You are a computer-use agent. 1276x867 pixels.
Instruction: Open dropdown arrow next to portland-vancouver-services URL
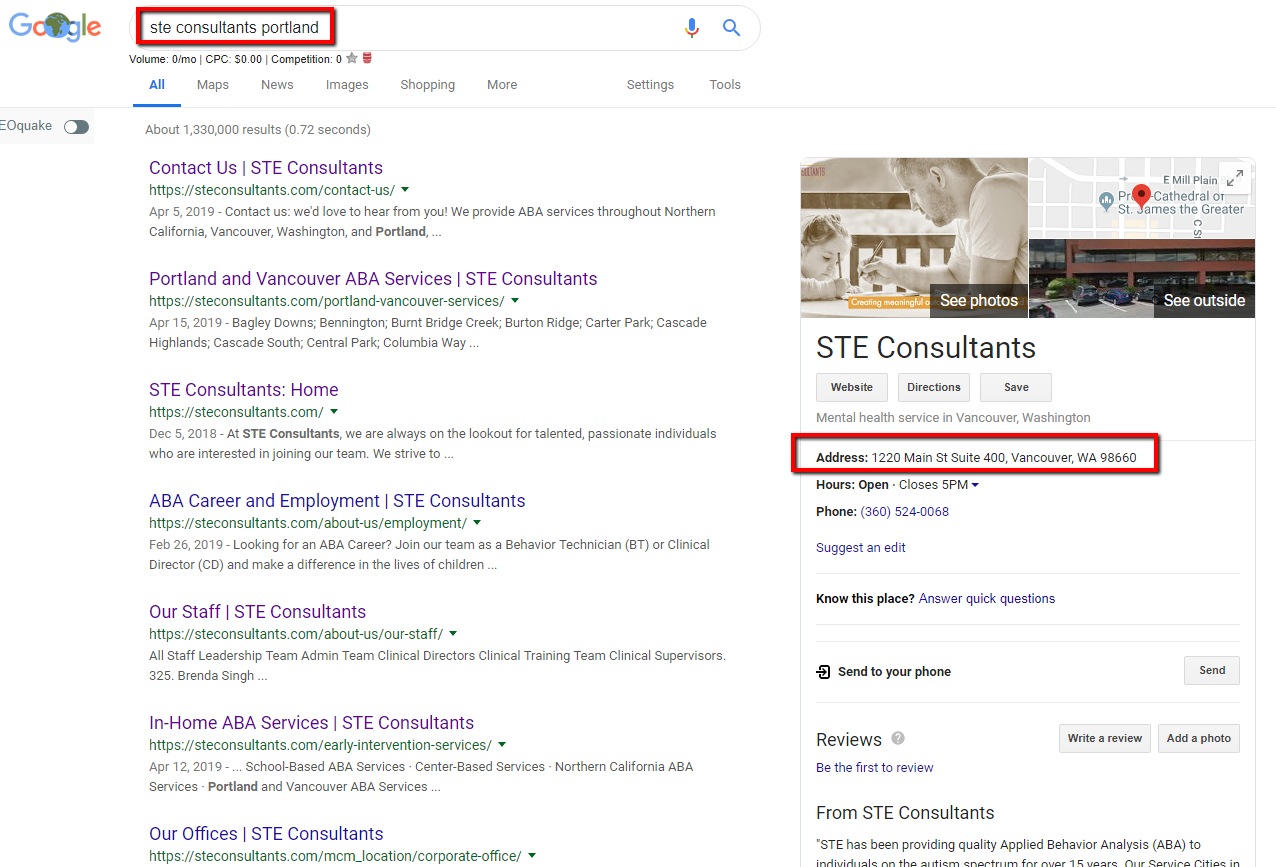click(515, 300)
